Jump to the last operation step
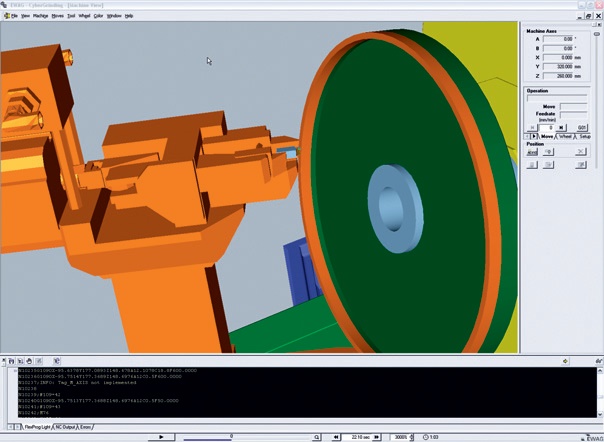Image resolution: width=604 pixels, height=442 pixels. coord(561,128)
